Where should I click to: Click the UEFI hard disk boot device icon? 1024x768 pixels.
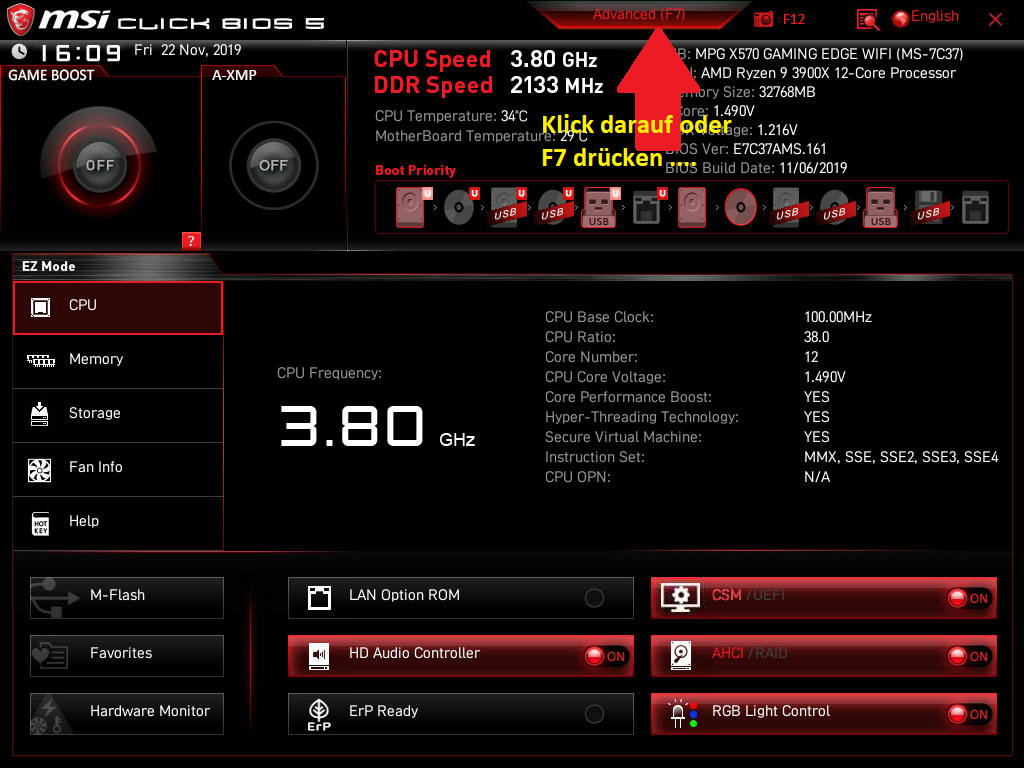click(412, 207)
